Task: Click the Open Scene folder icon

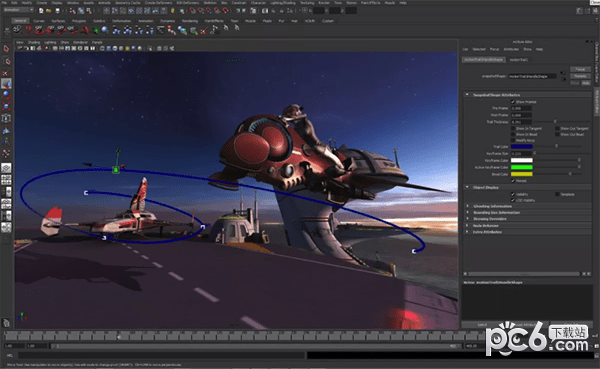Action: 49,11
